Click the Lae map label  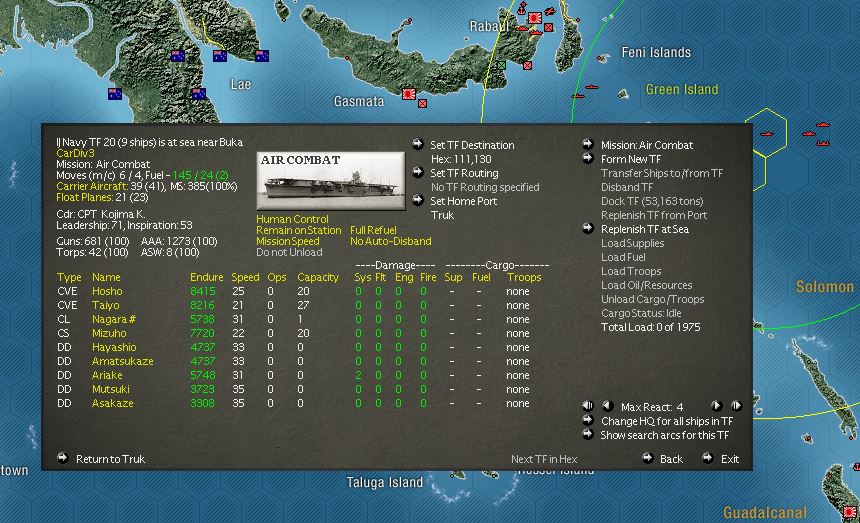coord(241,84)
